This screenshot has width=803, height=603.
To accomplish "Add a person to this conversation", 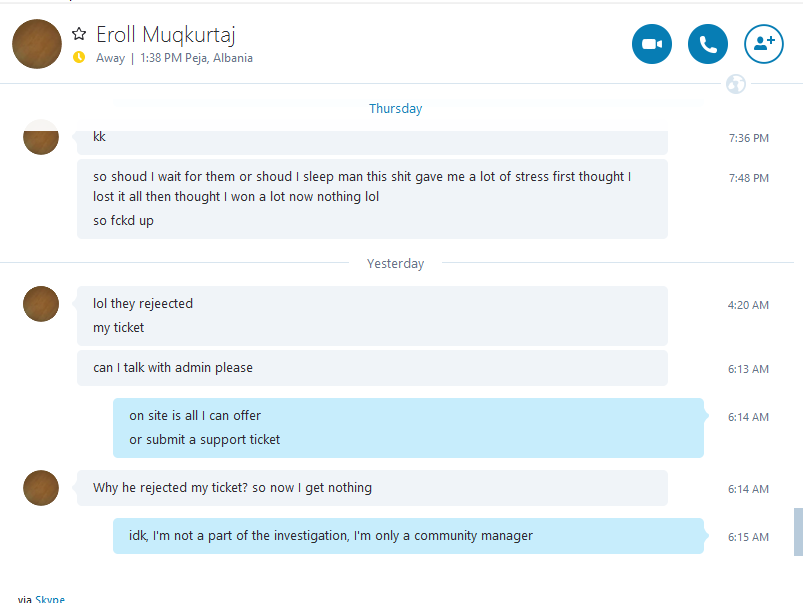I will [764, 44].
